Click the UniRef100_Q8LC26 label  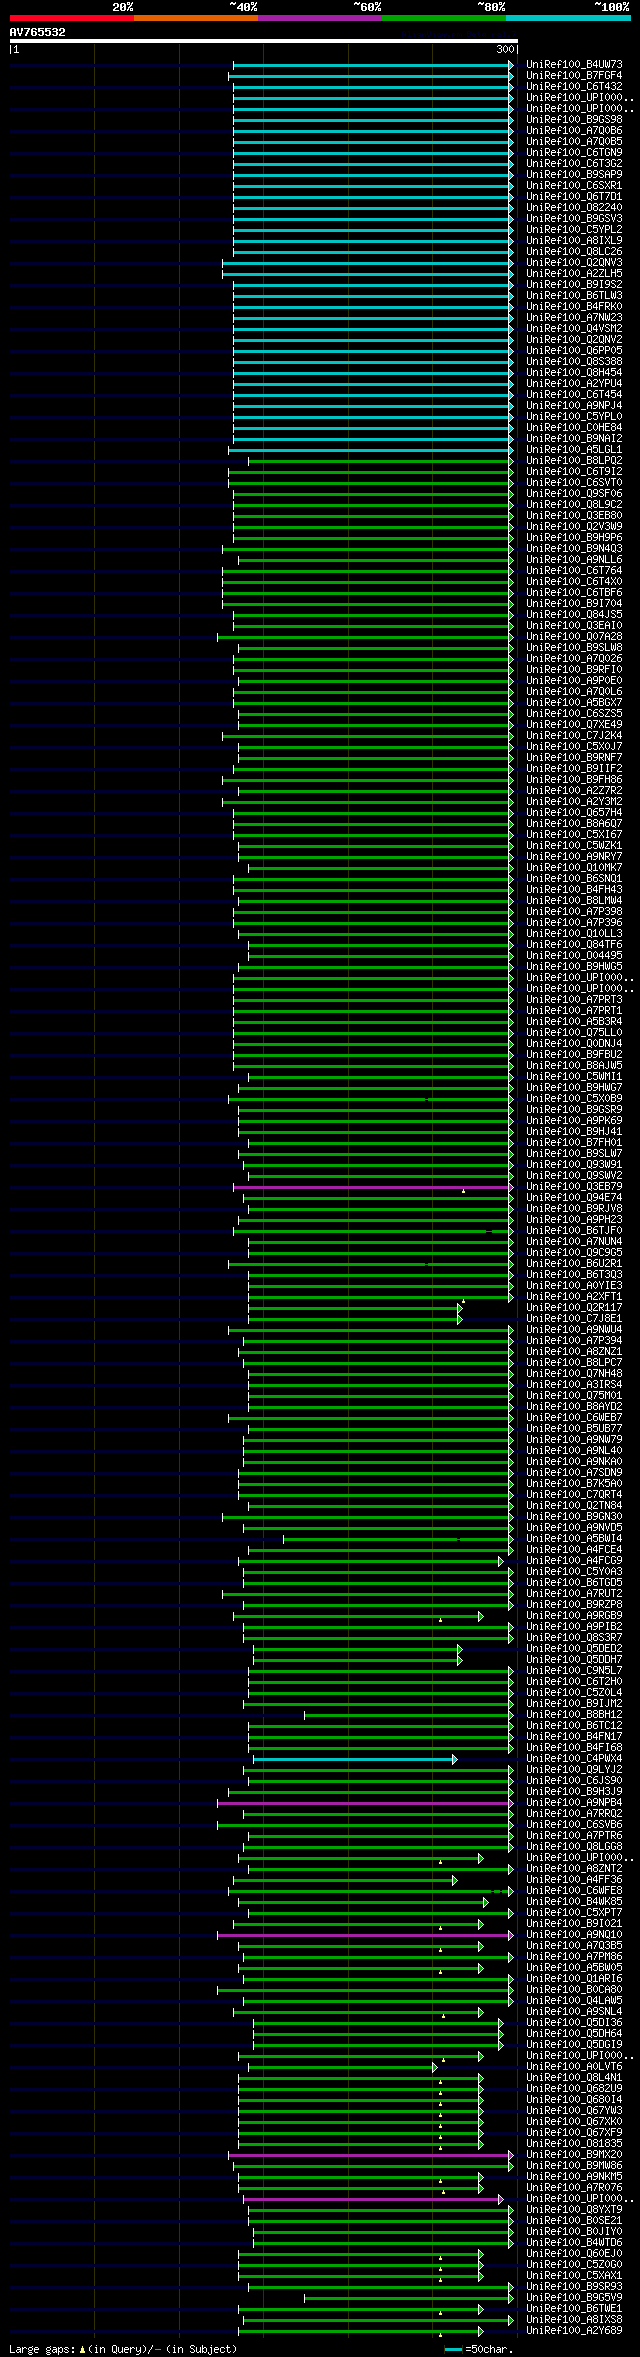pyautogui.click(x=574, y=252)
